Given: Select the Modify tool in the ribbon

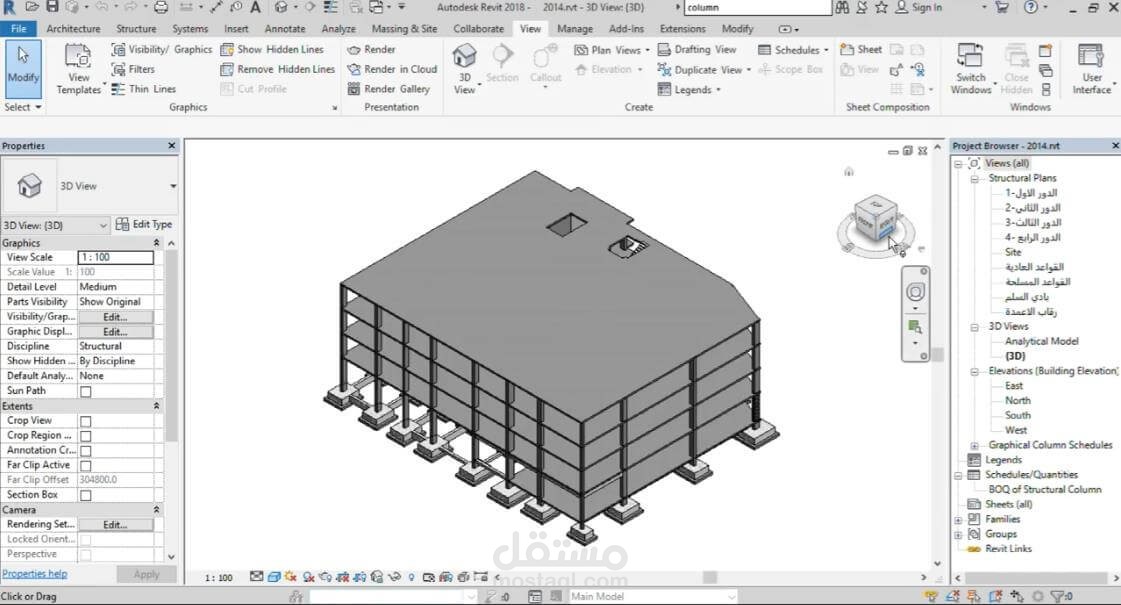Looking at the screenshot, I should click(23, 69).
